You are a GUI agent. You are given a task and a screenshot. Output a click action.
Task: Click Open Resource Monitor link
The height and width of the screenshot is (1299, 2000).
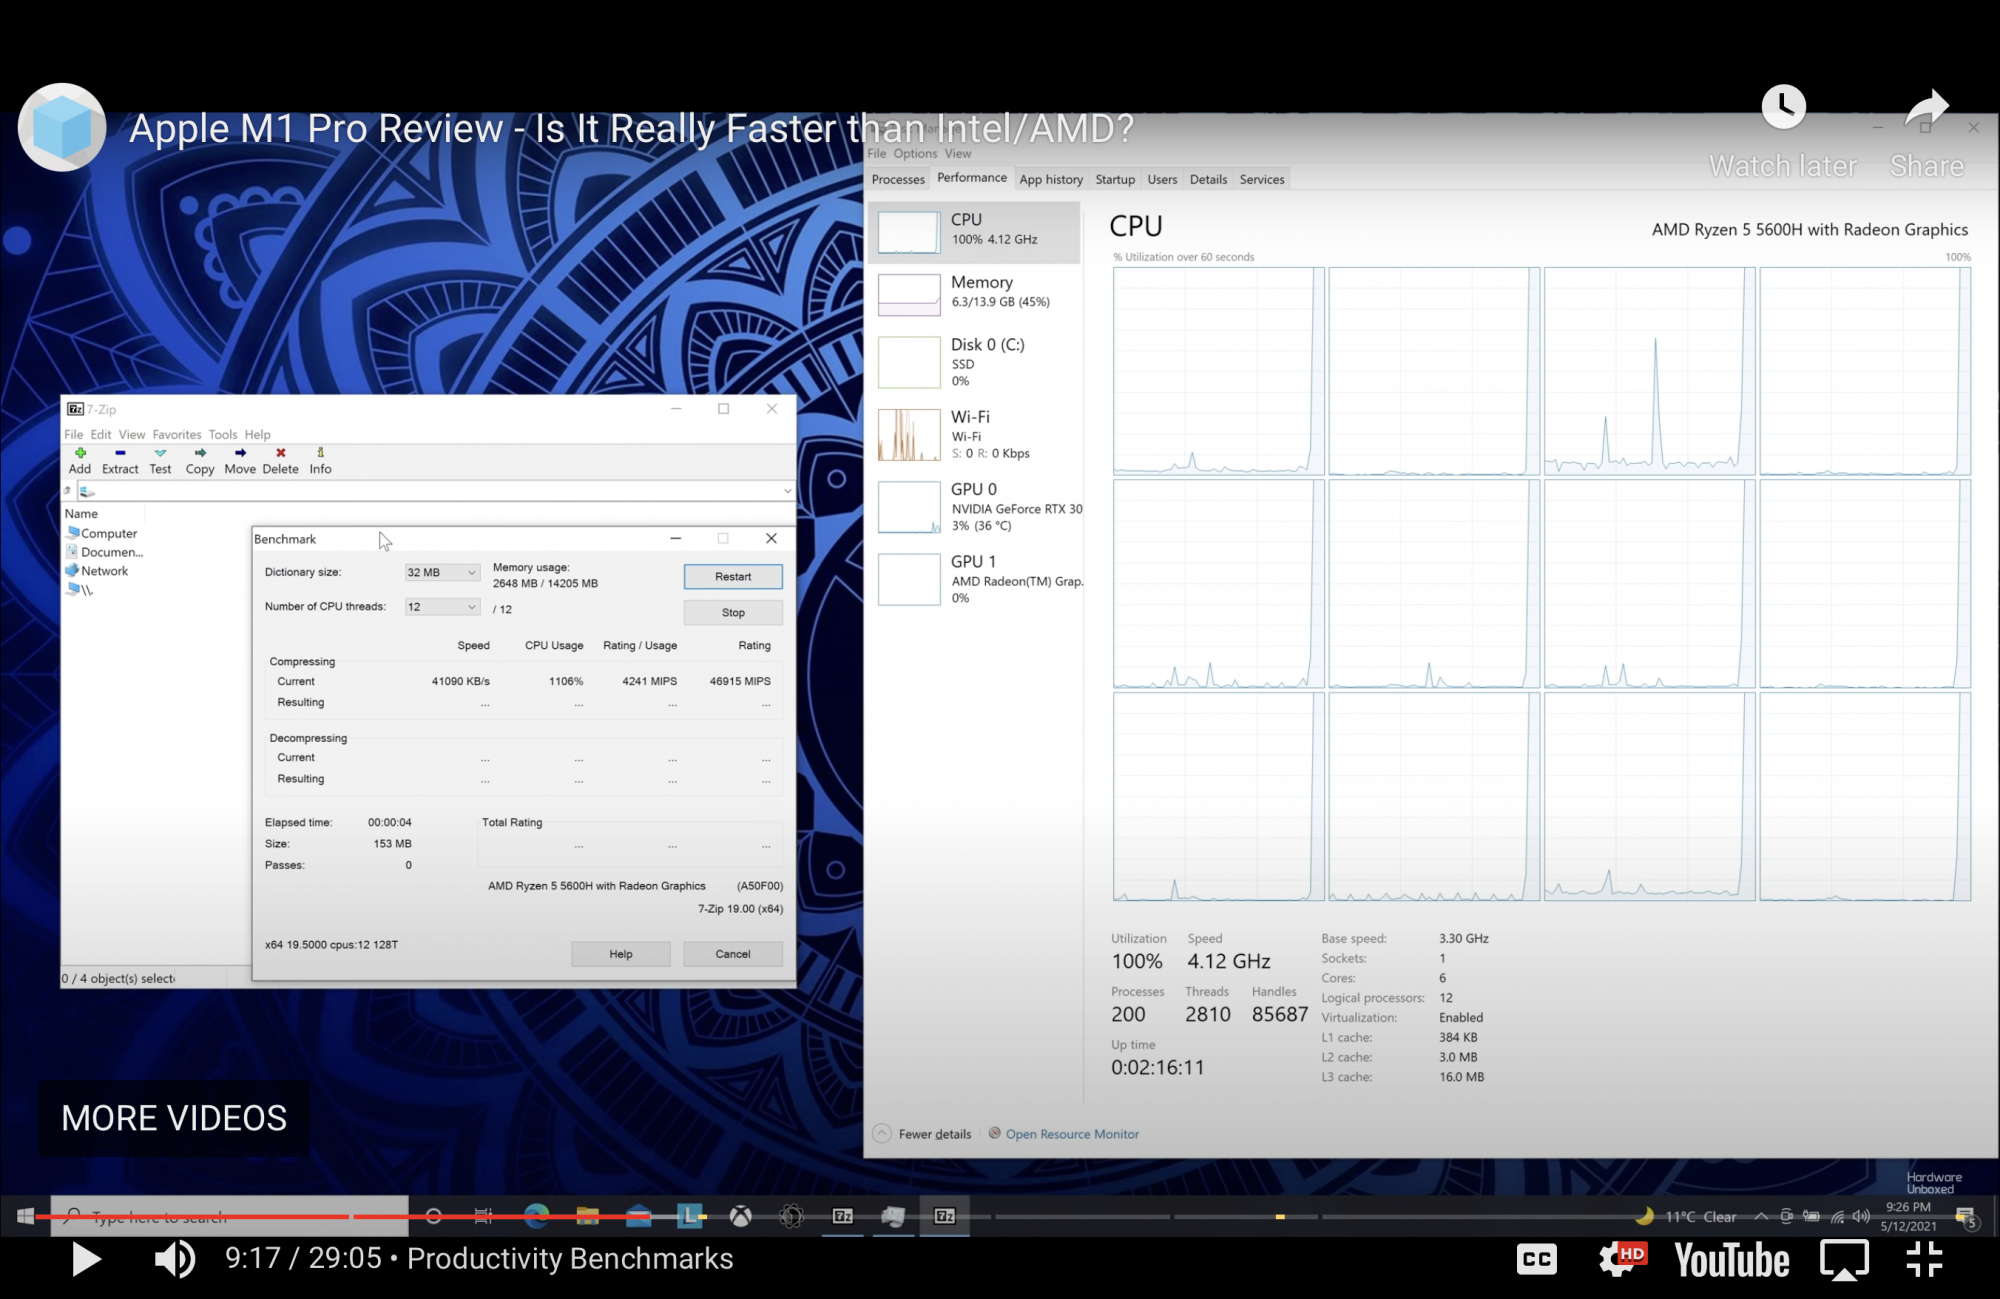pyautogui.click(x=1072, y=1134)
